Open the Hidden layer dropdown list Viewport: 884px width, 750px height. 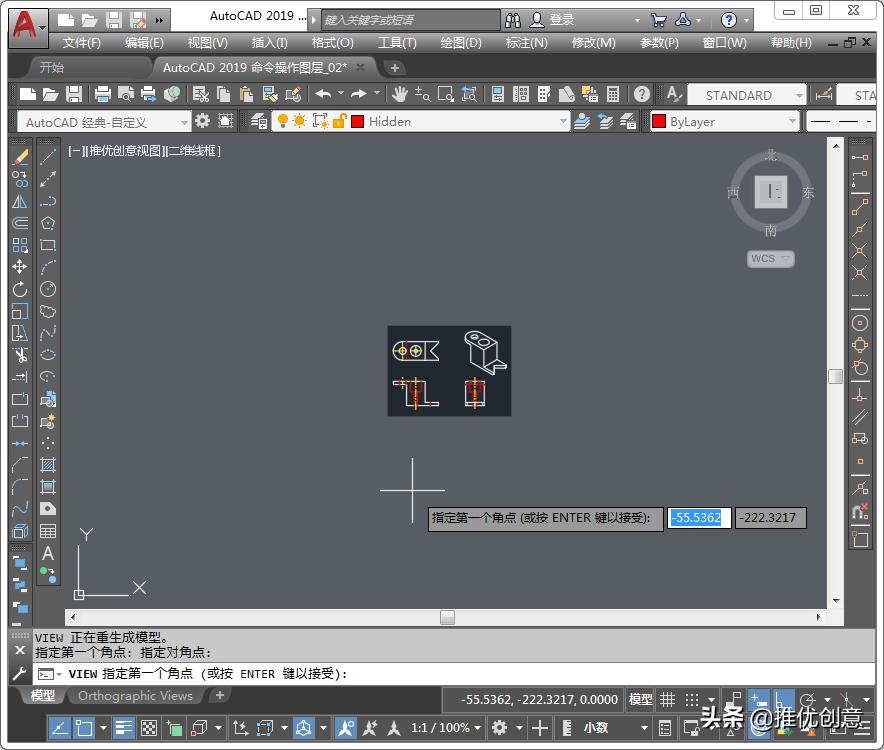(564, 120)
